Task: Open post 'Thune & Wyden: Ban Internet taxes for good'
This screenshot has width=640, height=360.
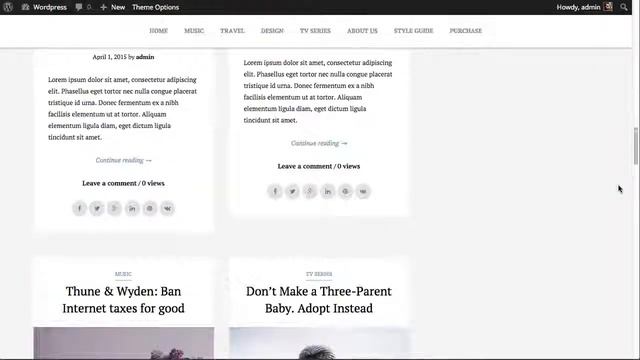Action: [123, 300]
